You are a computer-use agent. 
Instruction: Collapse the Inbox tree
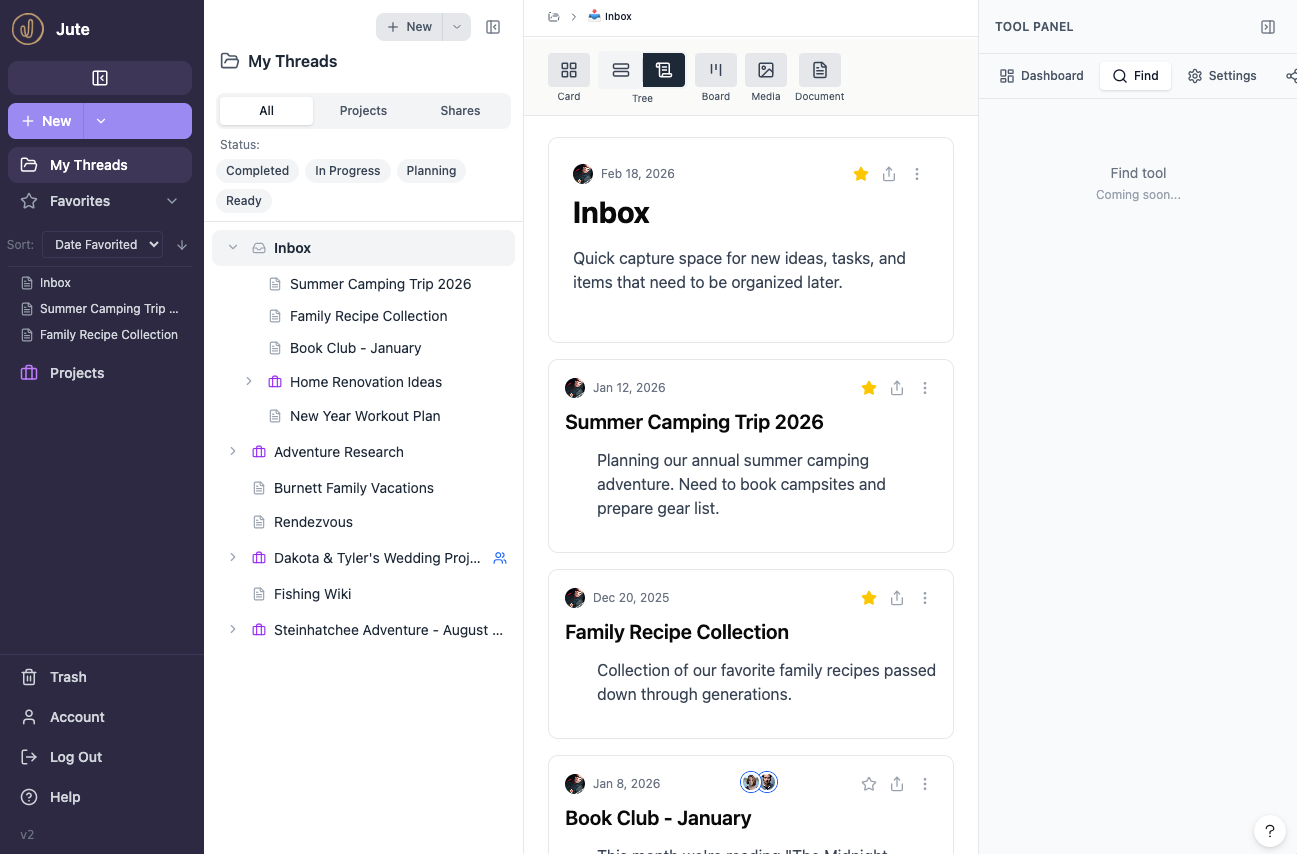[233, 247]
